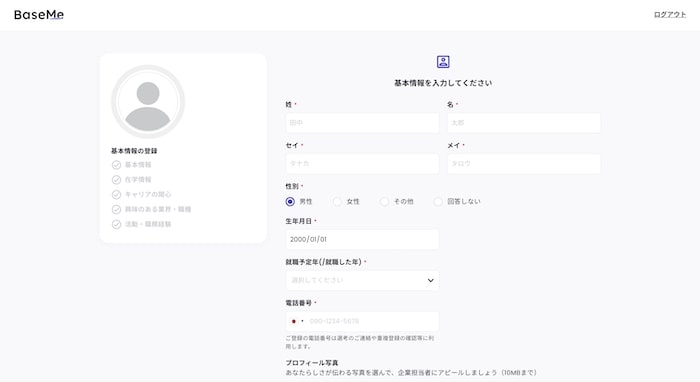The height and width of the screenshot is (382, 700).
Task: Click the 基本情報 step in sidebar
Action: (x=138, y=165)
